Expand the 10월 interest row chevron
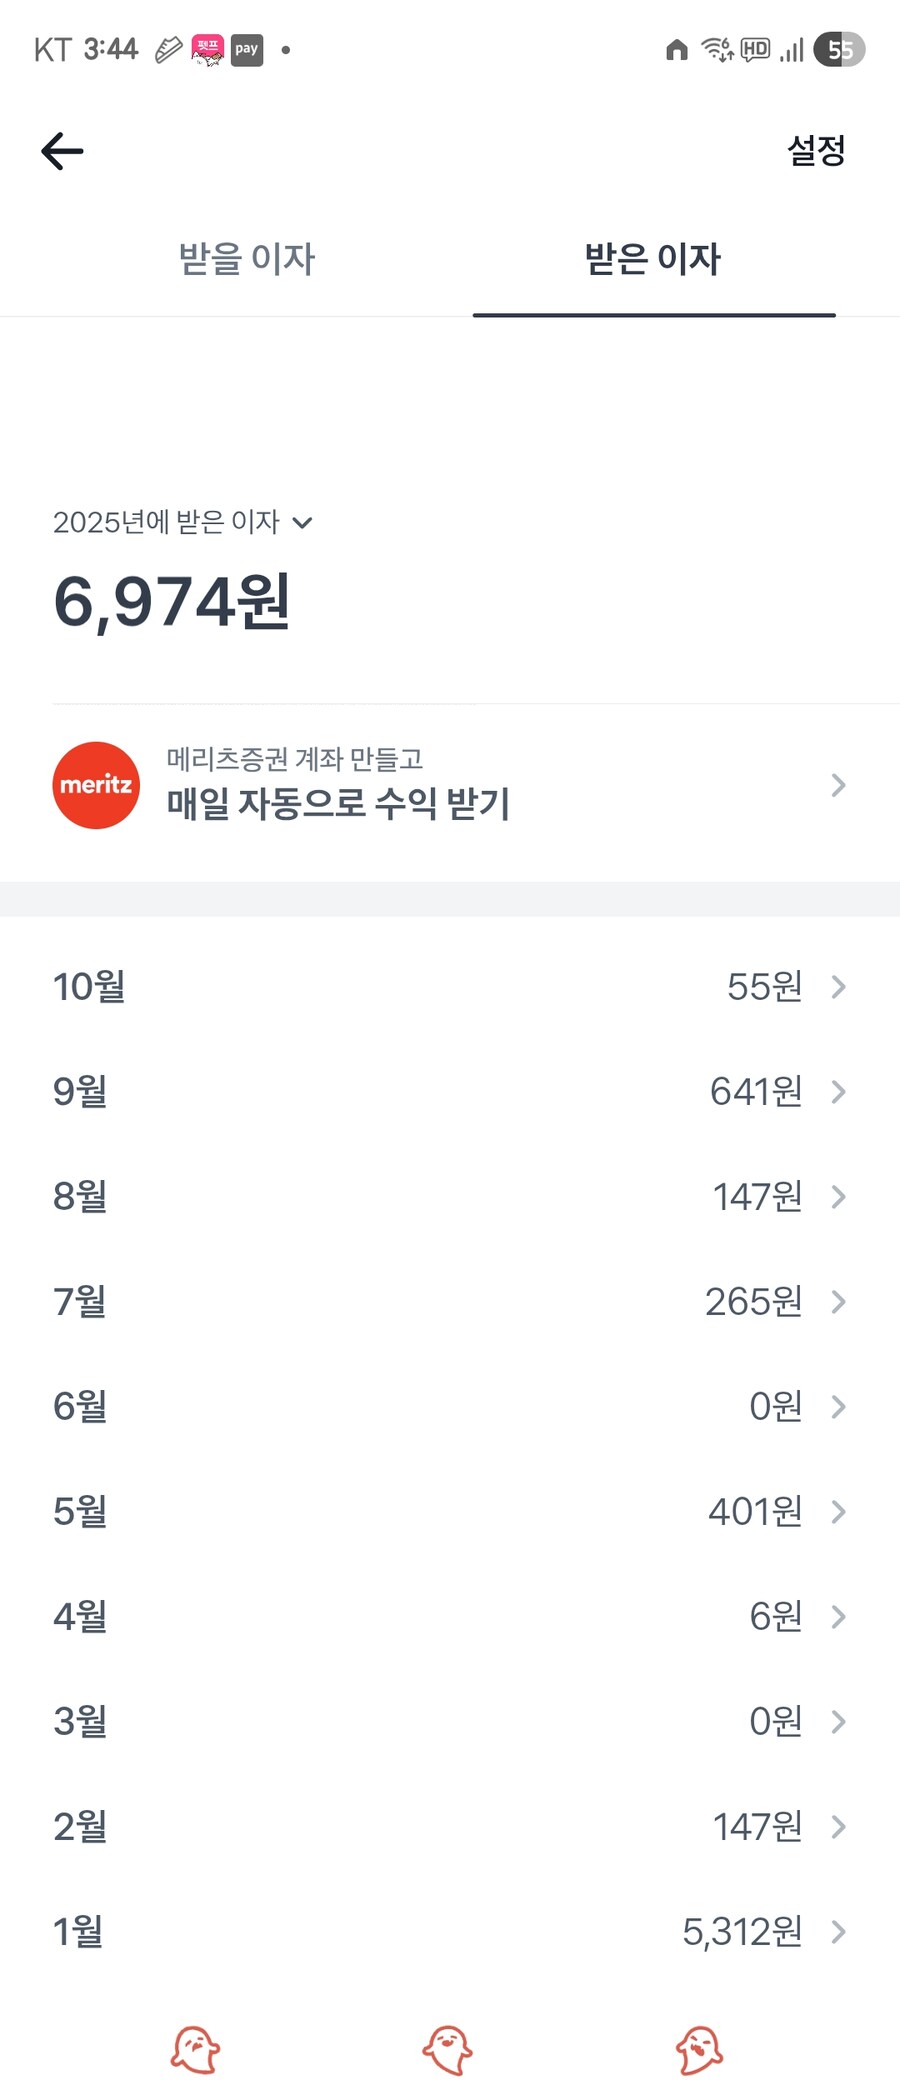 coord(838,987)
